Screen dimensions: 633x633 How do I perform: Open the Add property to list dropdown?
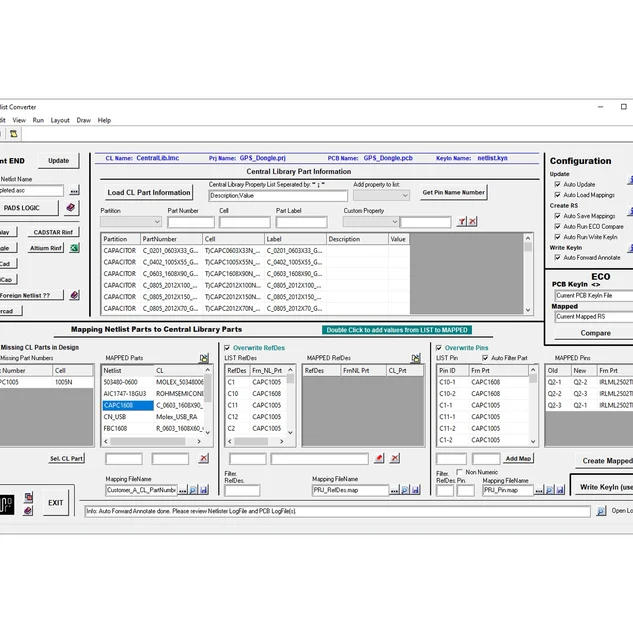pos(381,195)
